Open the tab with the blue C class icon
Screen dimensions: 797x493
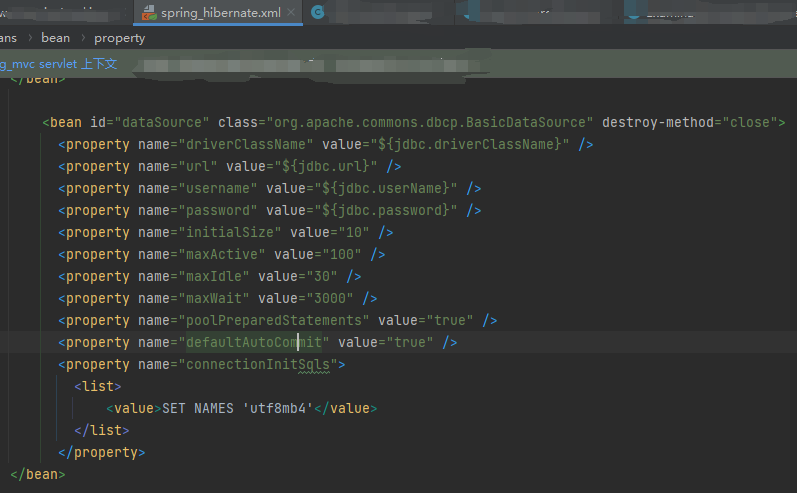tap(318, 12)
